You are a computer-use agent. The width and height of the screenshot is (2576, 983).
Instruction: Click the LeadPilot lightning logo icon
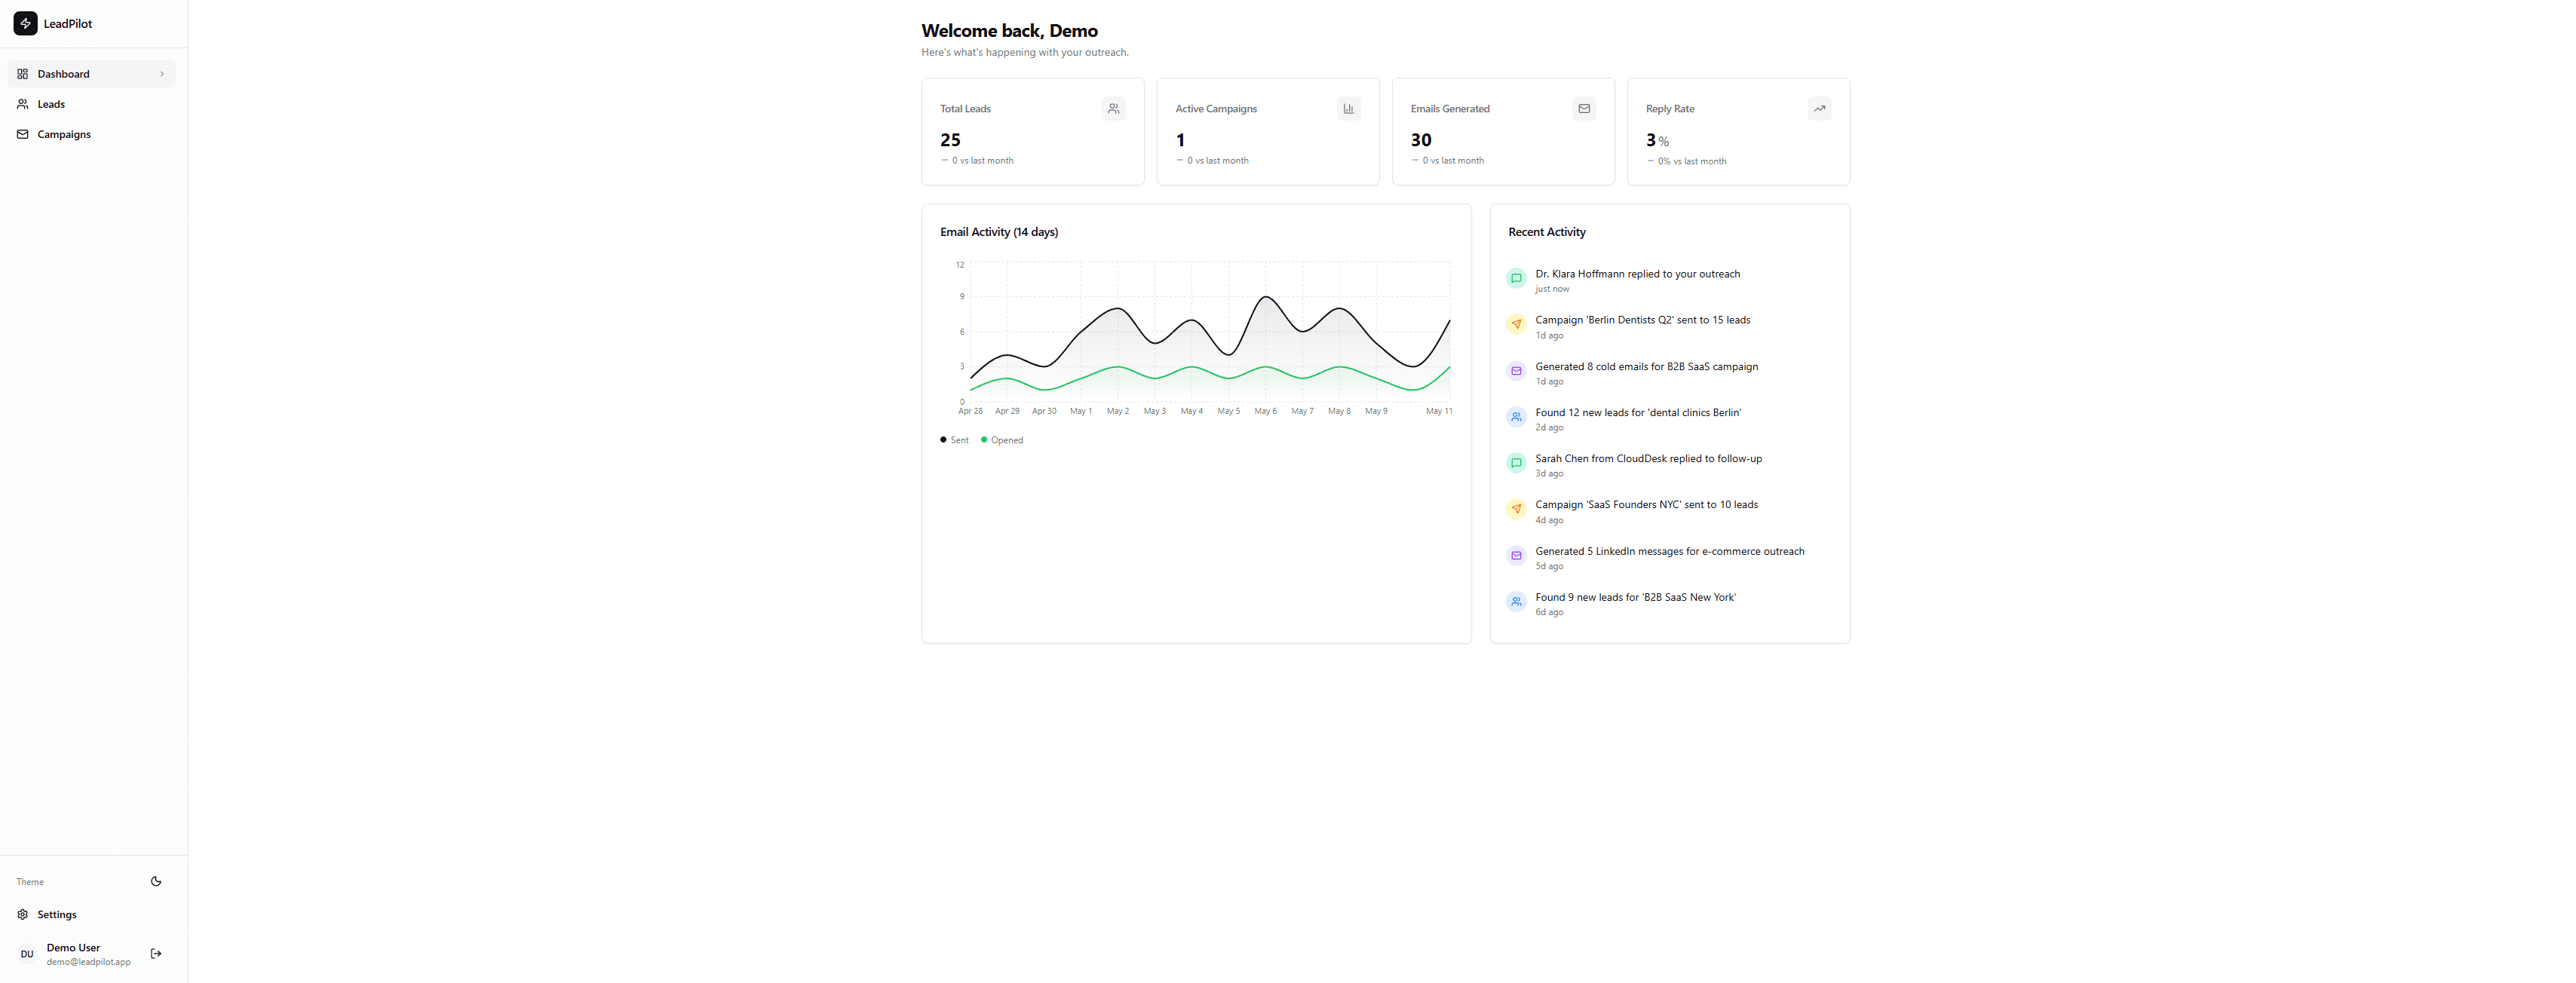(26, 23)
